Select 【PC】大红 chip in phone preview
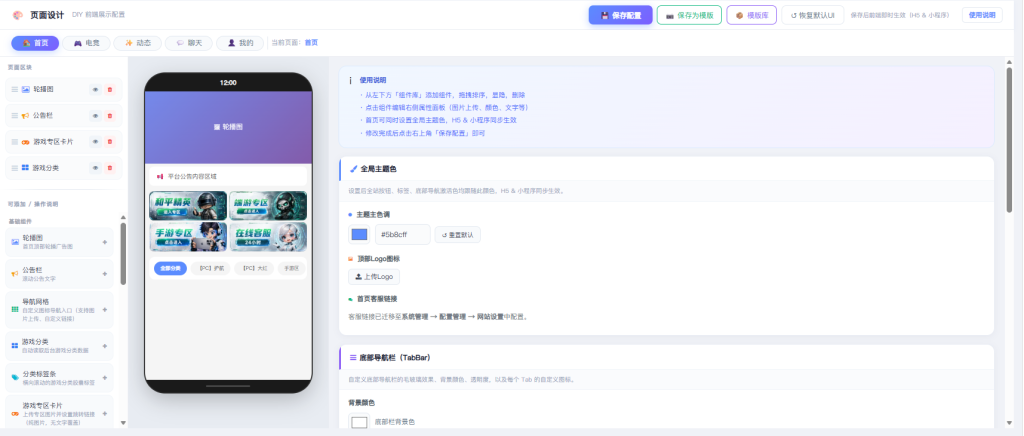The width and height of the screenshot is (1024, 436). coord(254,268)
